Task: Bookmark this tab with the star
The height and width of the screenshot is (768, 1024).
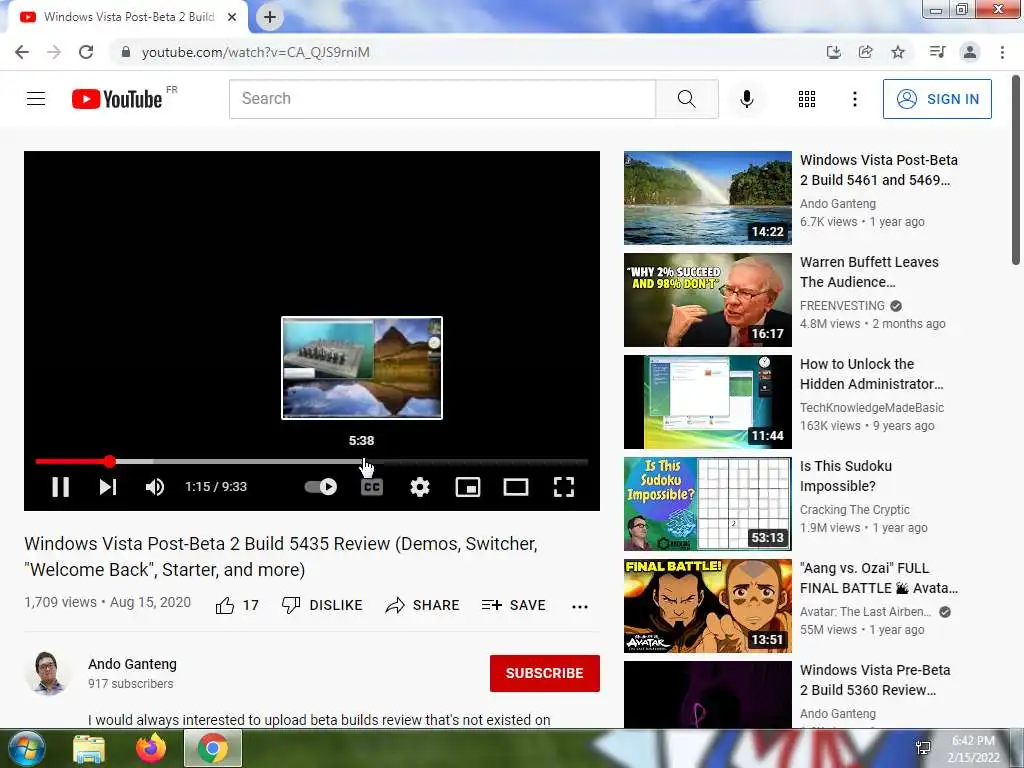Action: point(898,52)
